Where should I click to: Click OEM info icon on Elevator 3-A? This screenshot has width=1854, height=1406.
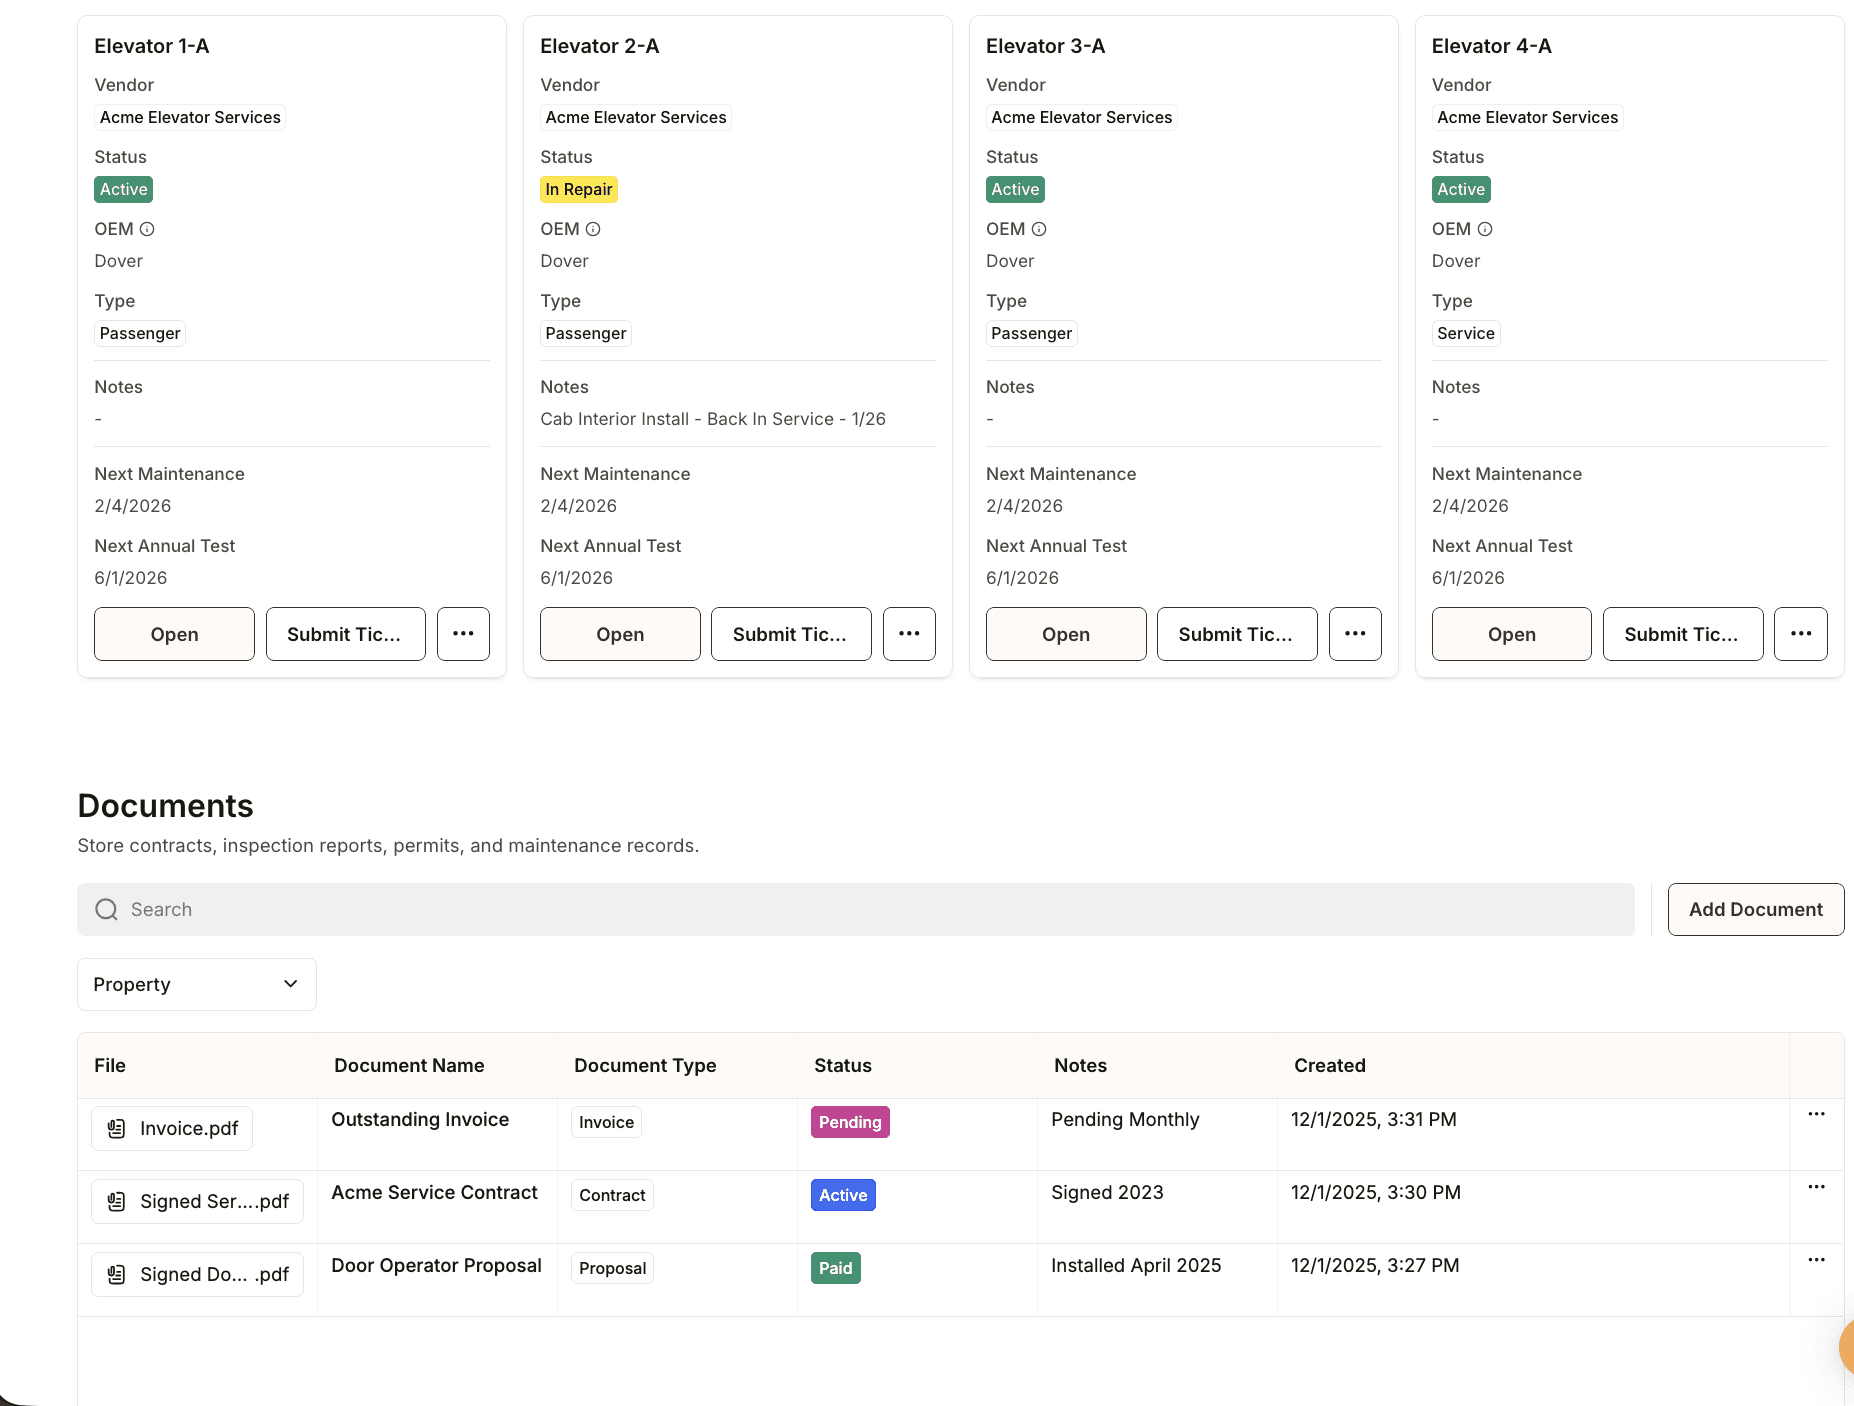(1039, 229)
